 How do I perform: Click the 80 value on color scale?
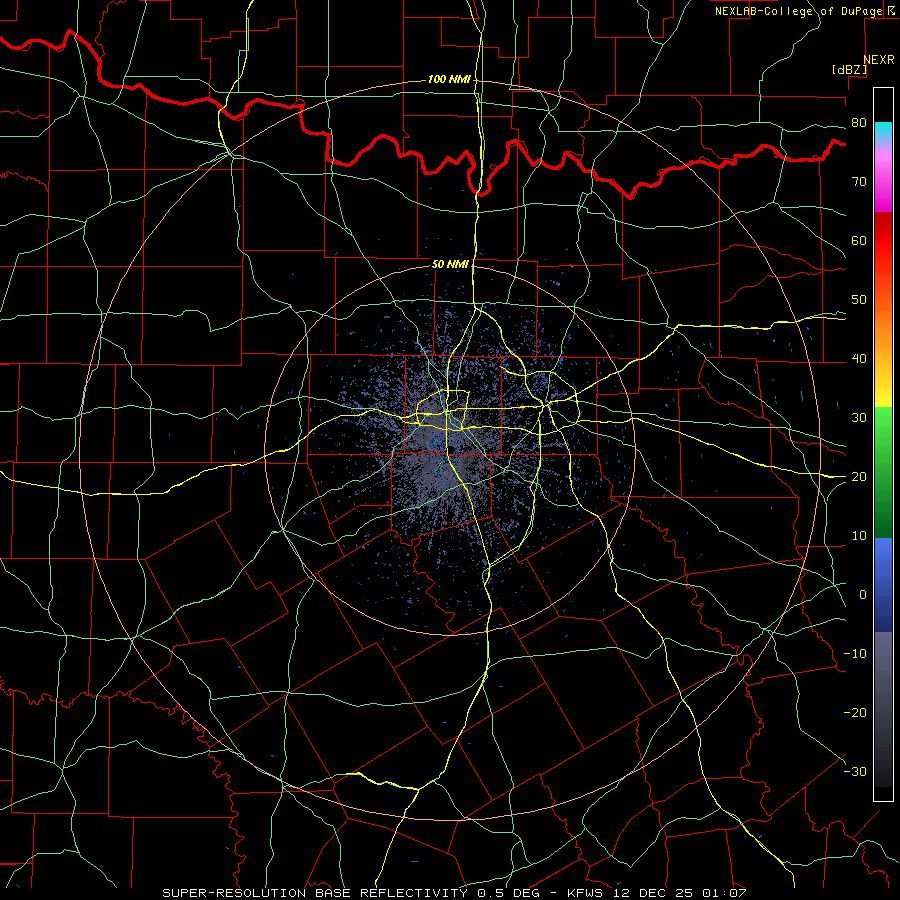tap(859, 123)
